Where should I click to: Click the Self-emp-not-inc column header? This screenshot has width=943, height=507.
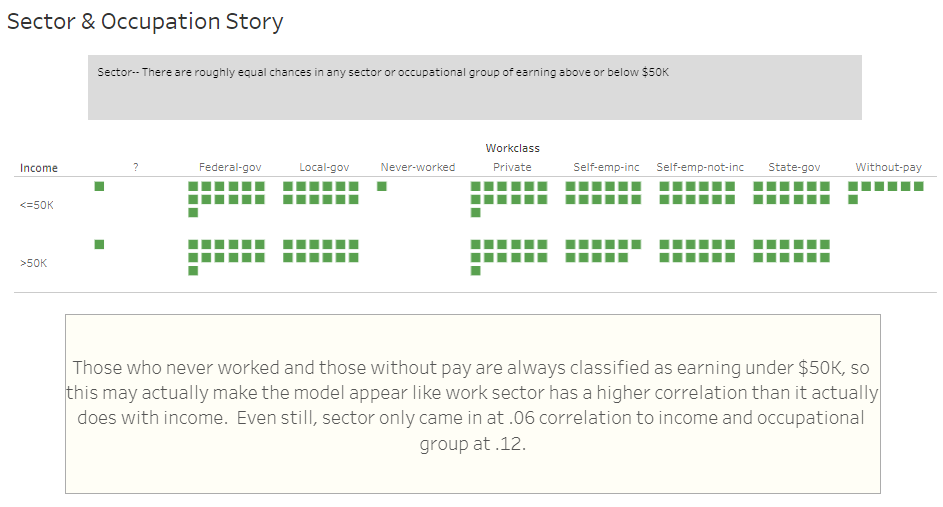[x=700, y=168]
